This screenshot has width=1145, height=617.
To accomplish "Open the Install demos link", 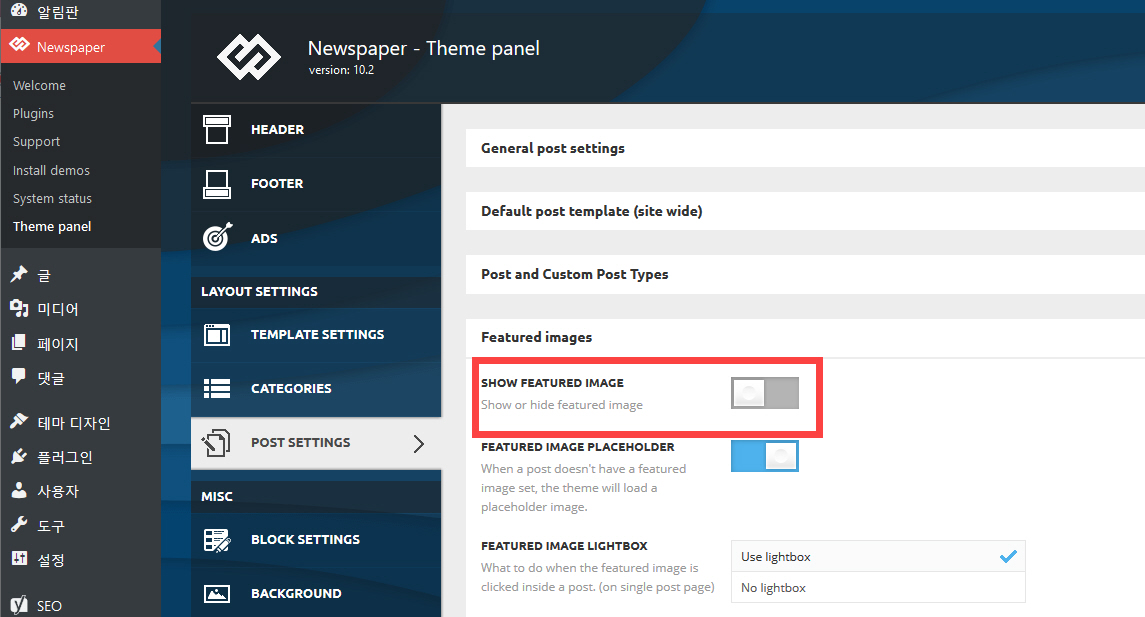I will point(51,170).
